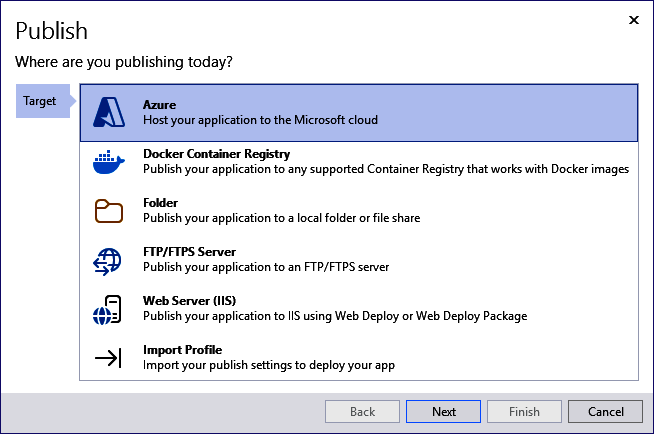
Task: Click 'Host your application to the Microsoft cloud'
Action: pyautogui.click(x=260, y=120)
